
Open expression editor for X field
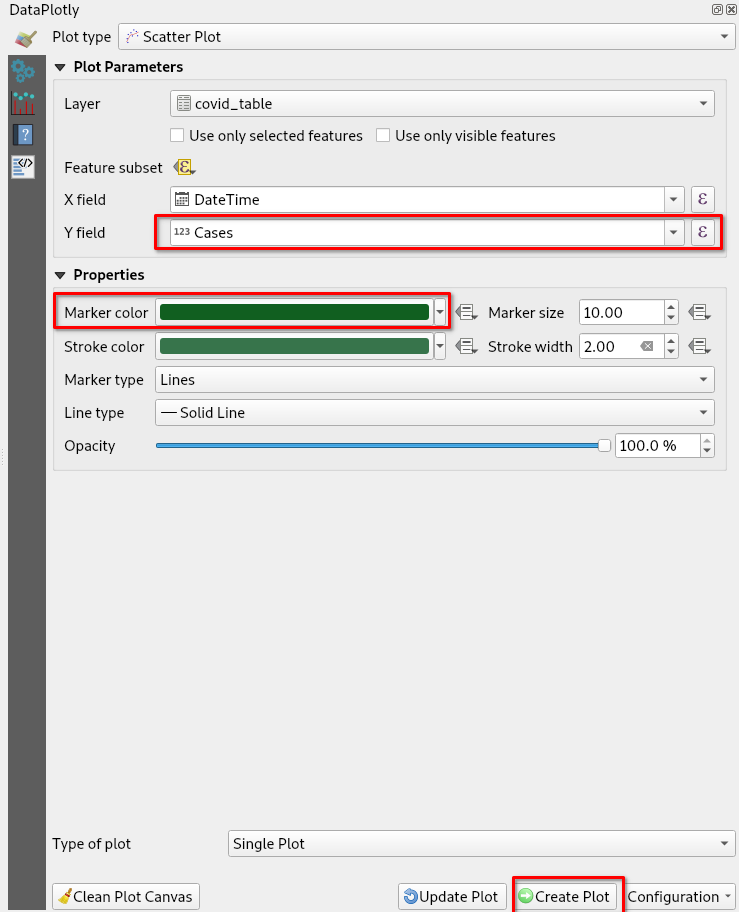703,200
